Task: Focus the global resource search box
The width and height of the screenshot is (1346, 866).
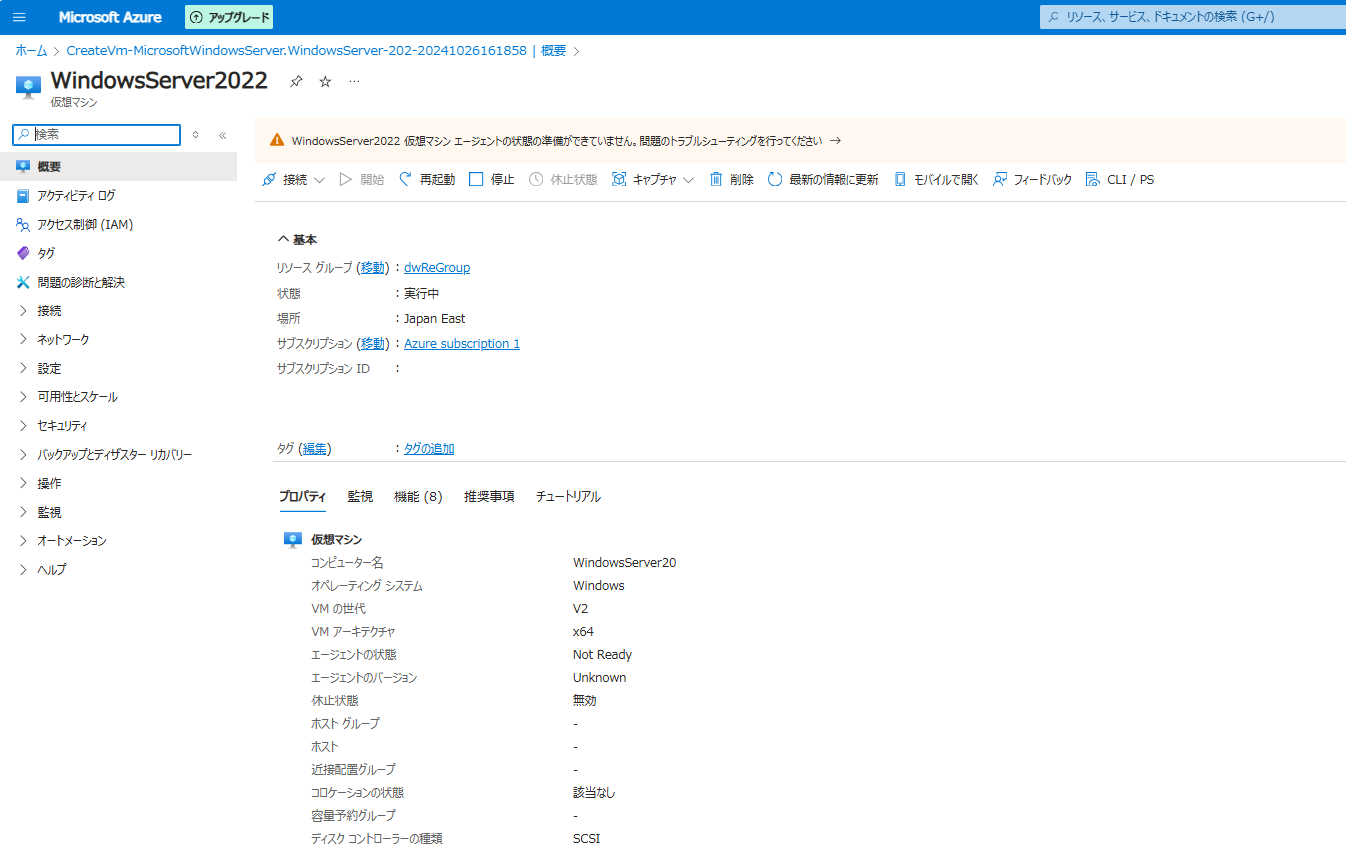Action: point(1193,17)
